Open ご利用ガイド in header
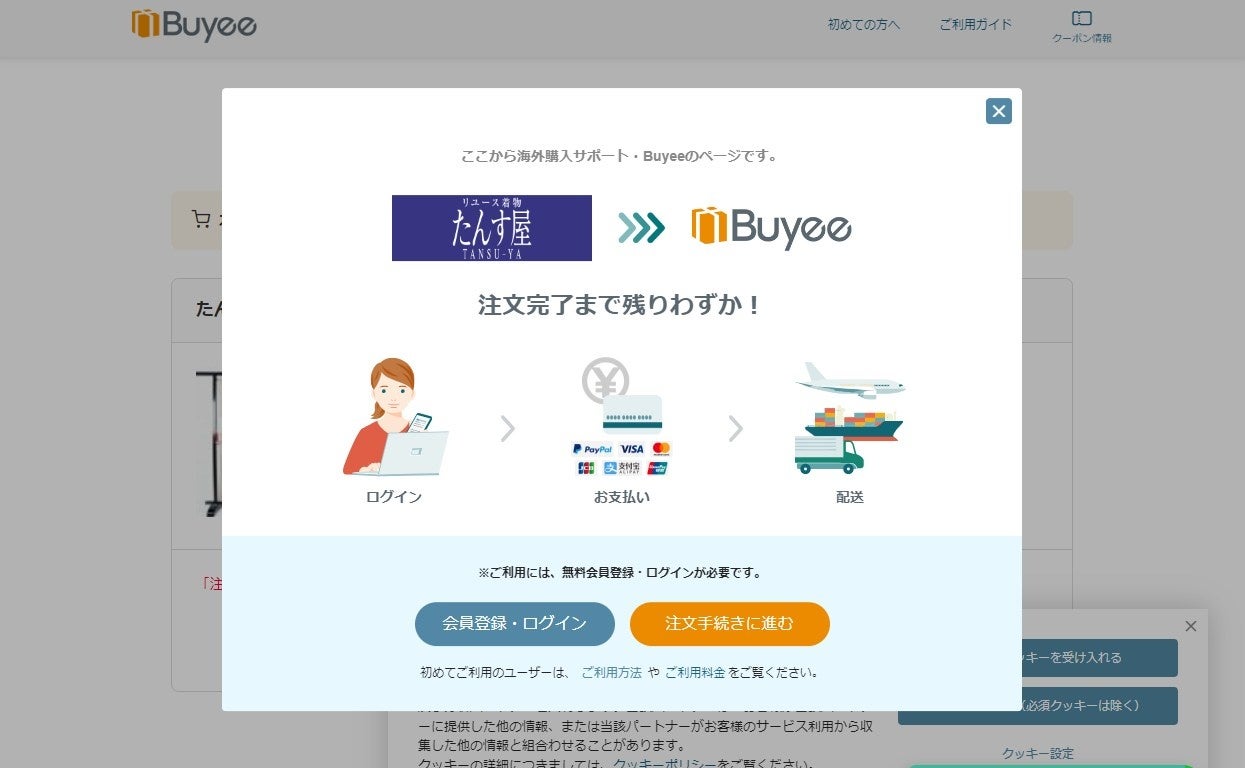 click(976, 25)
